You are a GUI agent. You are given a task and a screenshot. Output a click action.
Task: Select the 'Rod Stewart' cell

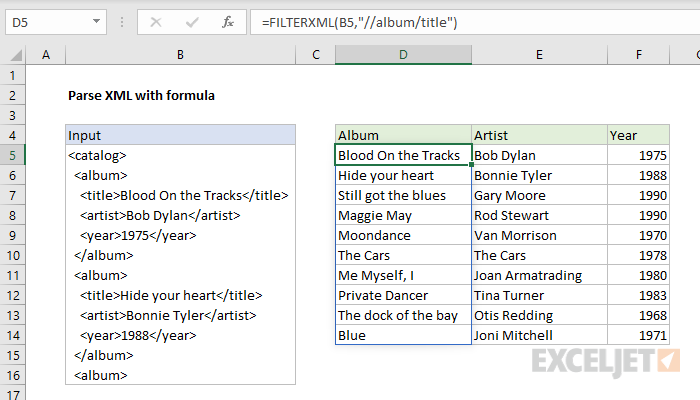pos(539,215)
